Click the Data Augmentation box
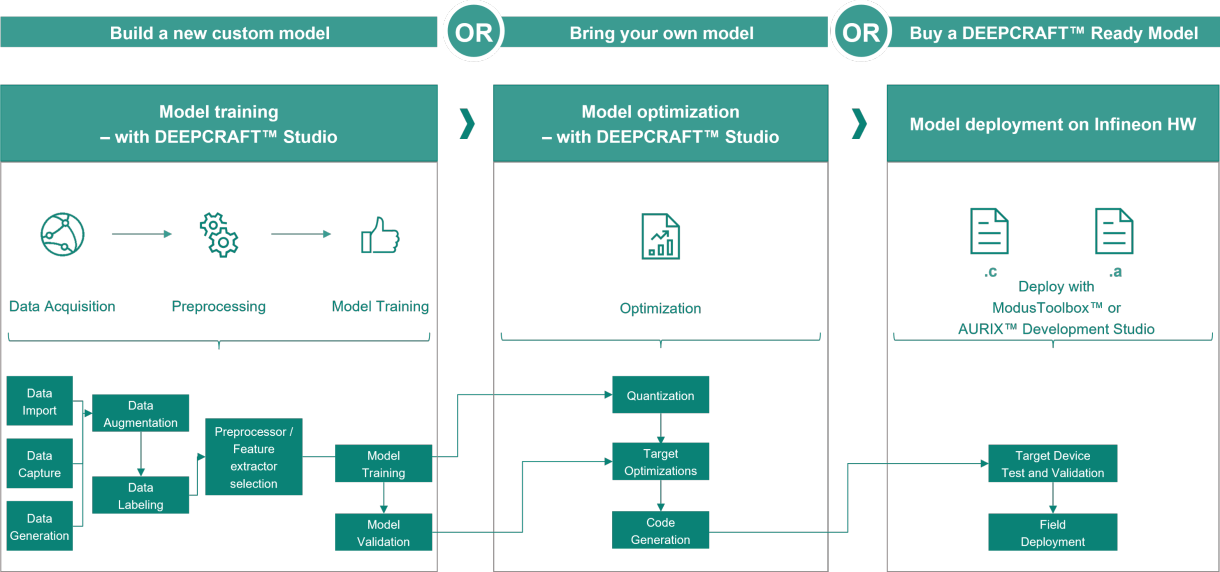Screen dimensions: 1220x572 point(141,414)
